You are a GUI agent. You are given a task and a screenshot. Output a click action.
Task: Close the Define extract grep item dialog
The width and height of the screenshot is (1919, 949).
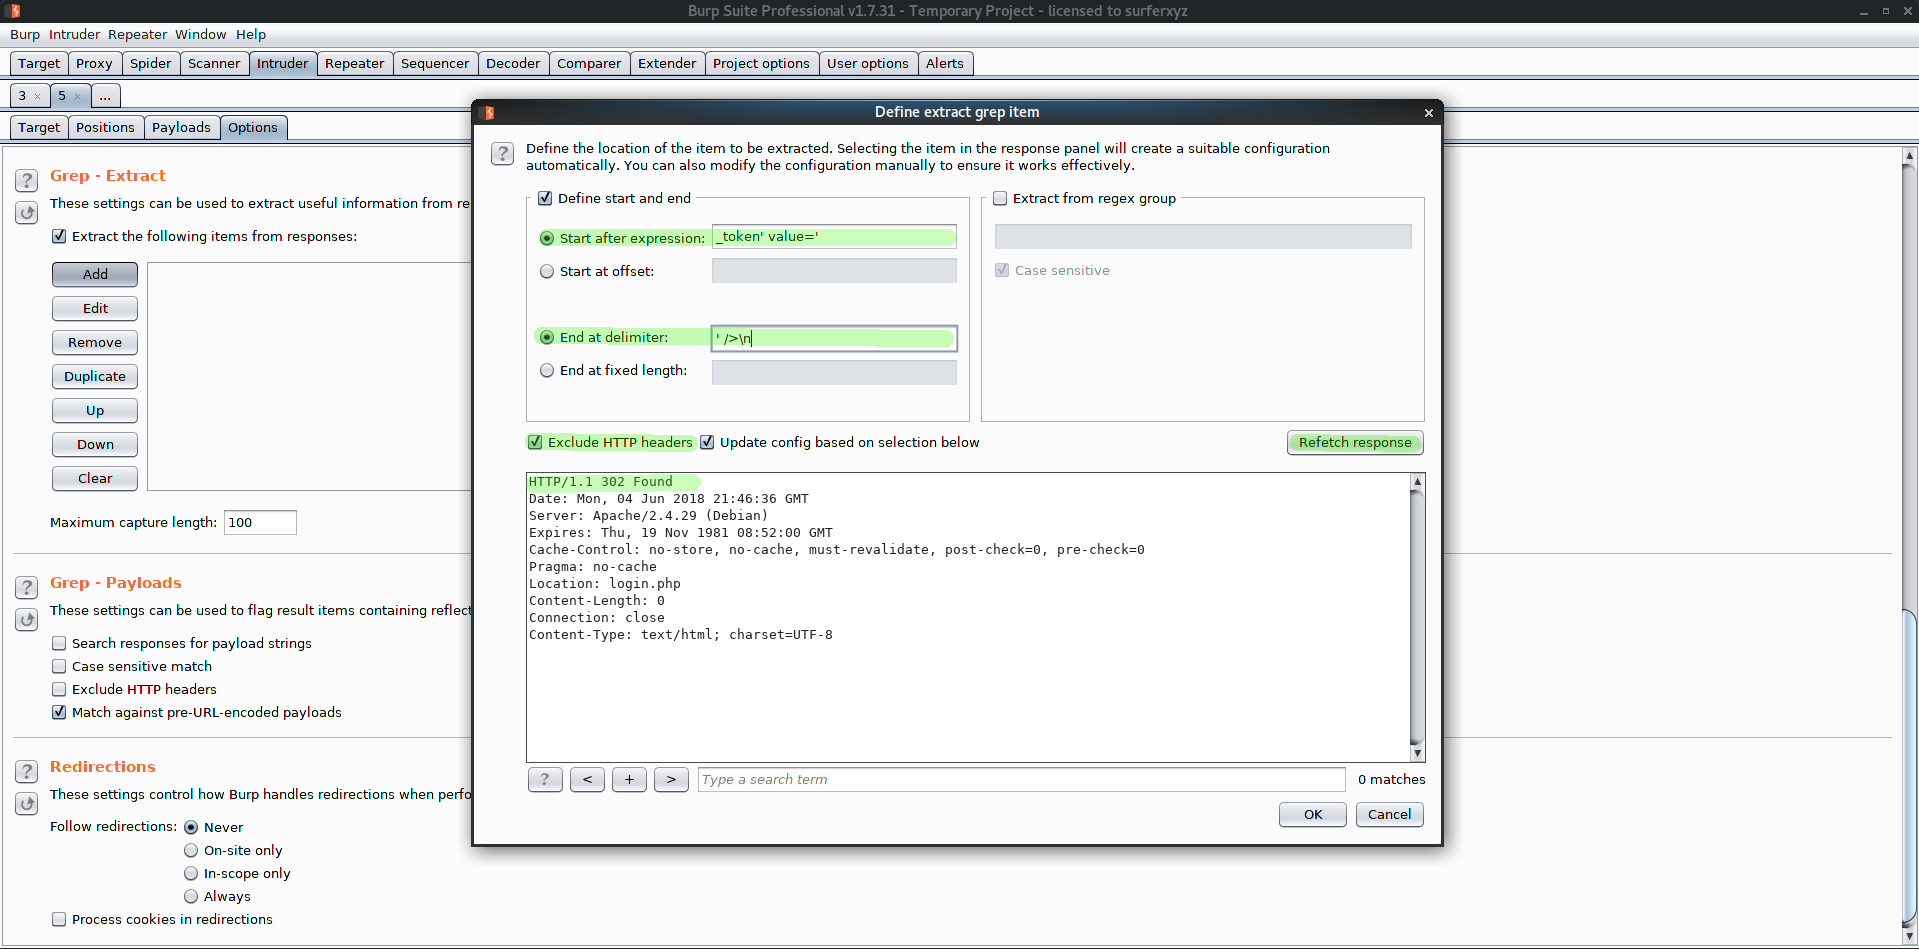pos(1429,113)
